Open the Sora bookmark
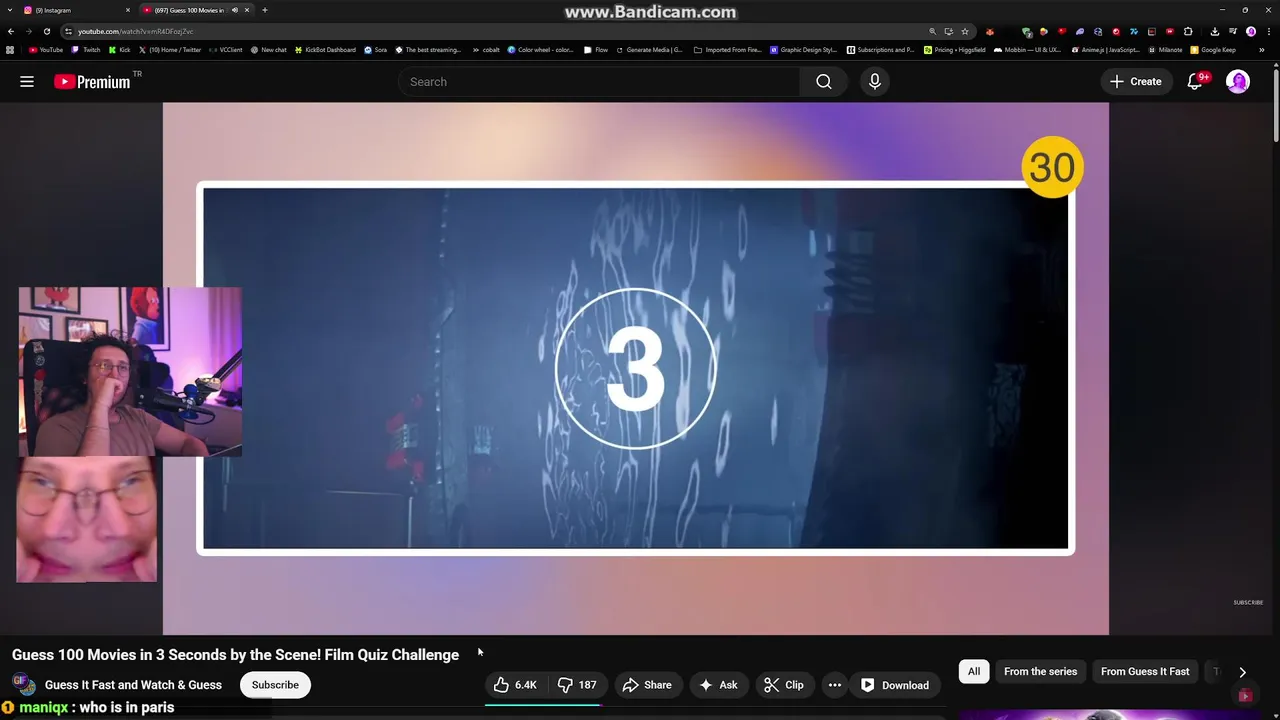 [x=376, y=49]
